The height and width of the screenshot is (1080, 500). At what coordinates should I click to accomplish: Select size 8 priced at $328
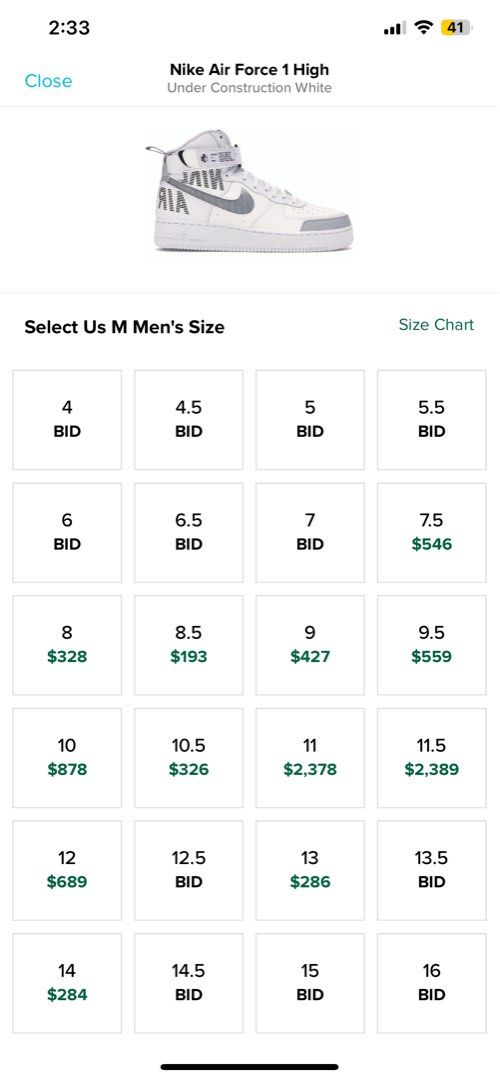pos(67,645)
